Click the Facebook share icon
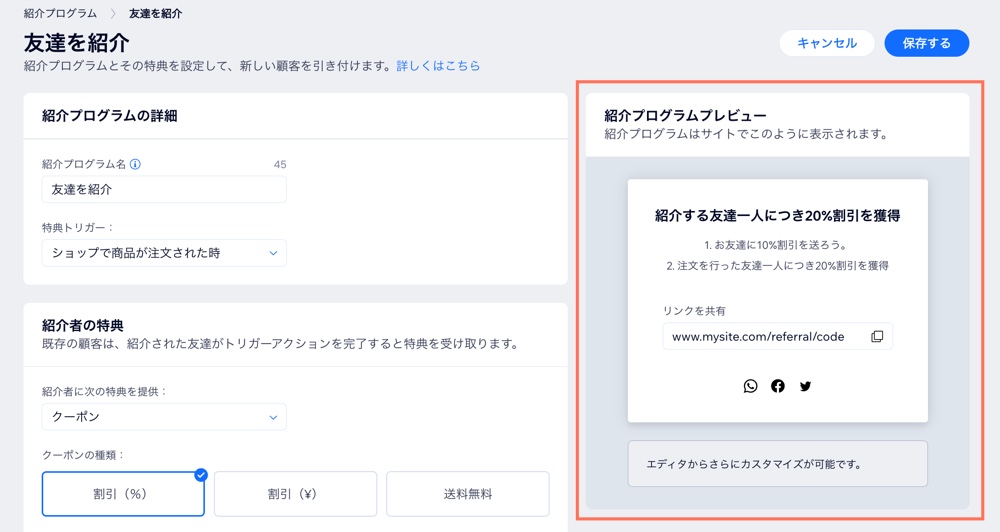Viewport: 1000px width, 532px height. coord(777,386)
